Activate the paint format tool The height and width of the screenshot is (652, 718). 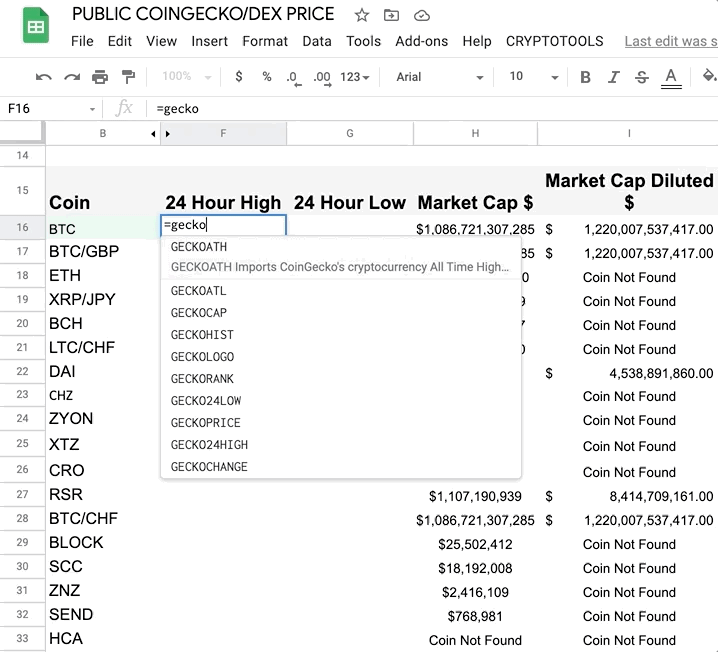(x=128, y=76)
